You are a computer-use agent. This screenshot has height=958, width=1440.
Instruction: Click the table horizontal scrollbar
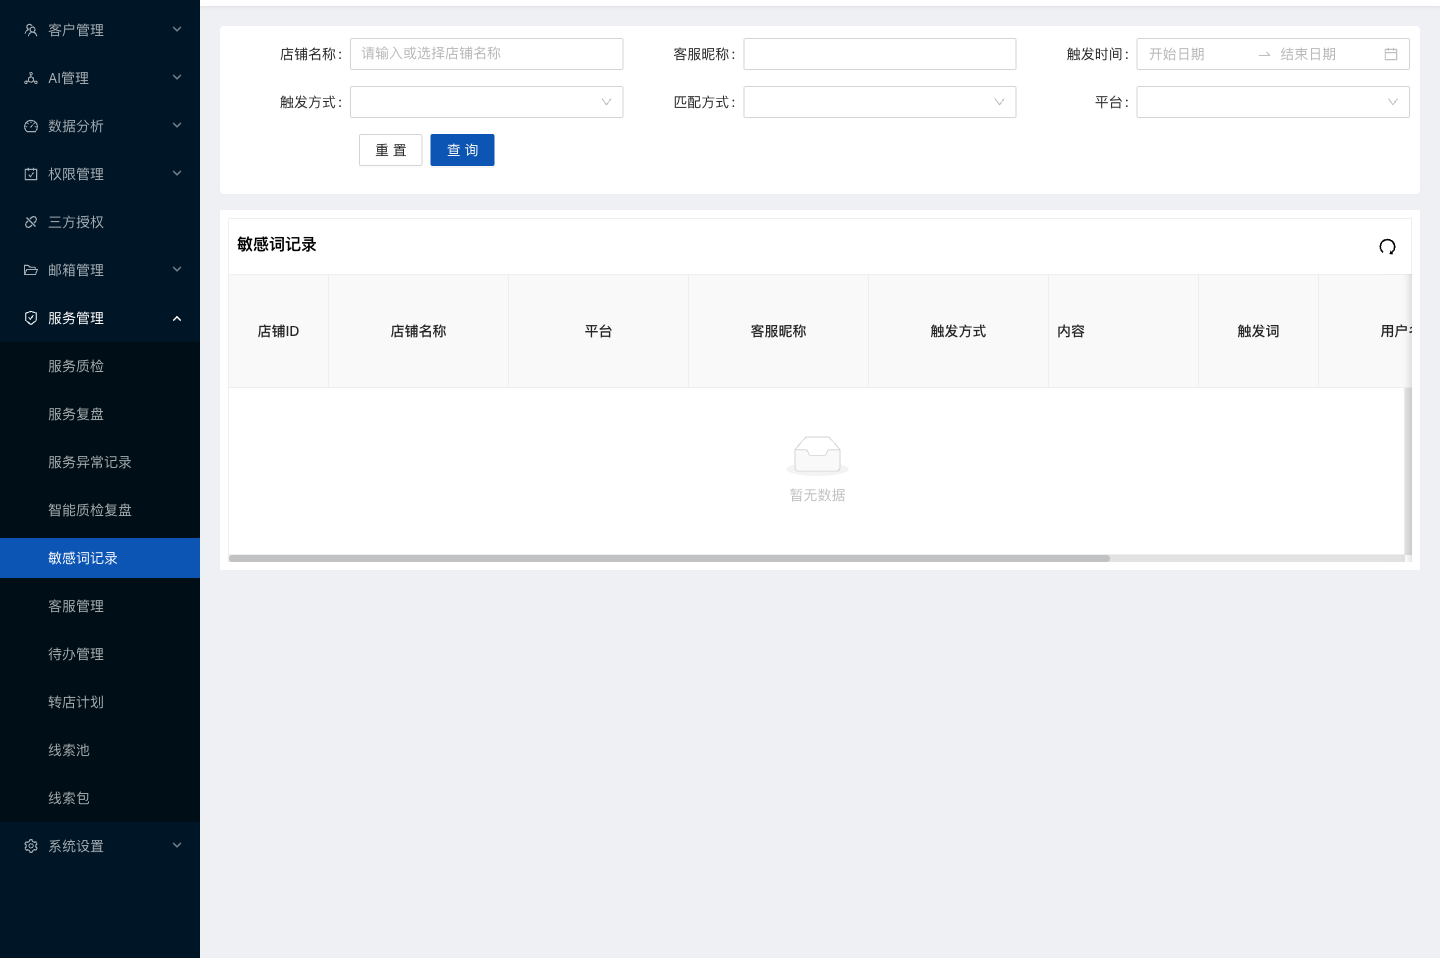[x=669, y=558]
